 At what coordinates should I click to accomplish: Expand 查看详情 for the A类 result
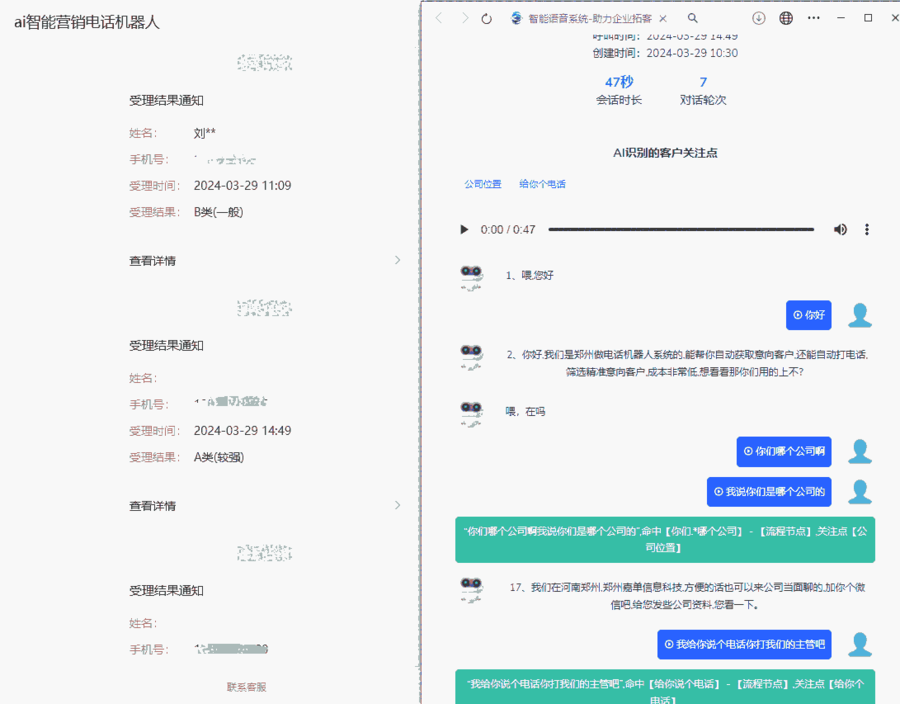265,506
